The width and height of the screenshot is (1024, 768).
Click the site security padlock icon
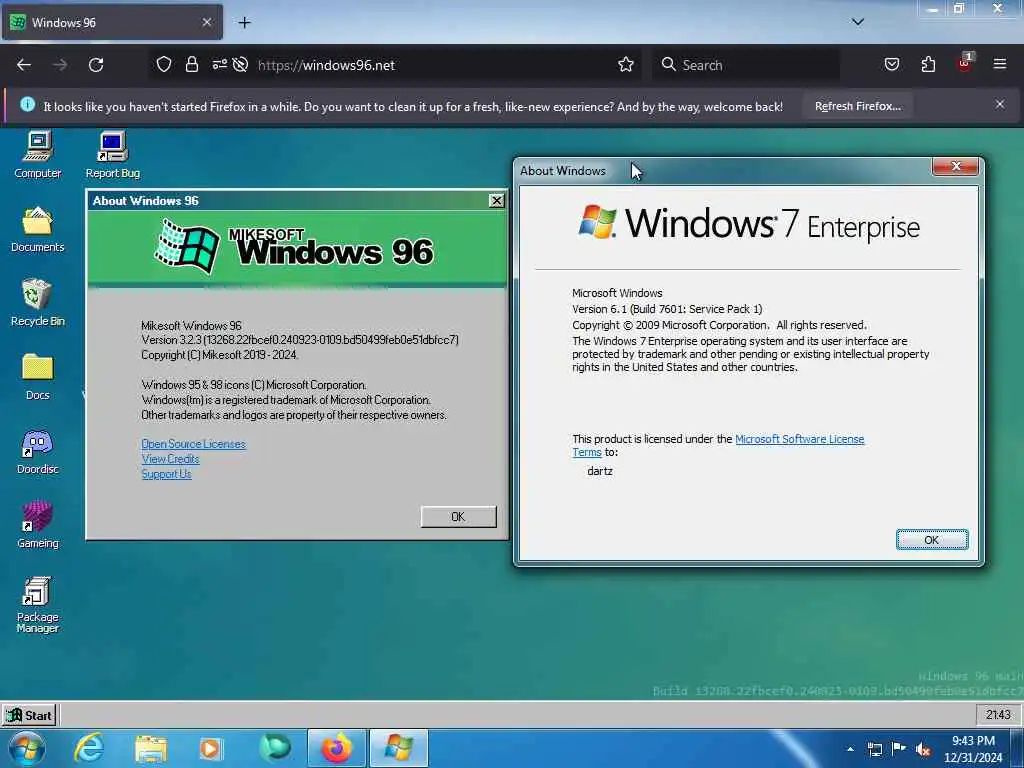(191, 65)
